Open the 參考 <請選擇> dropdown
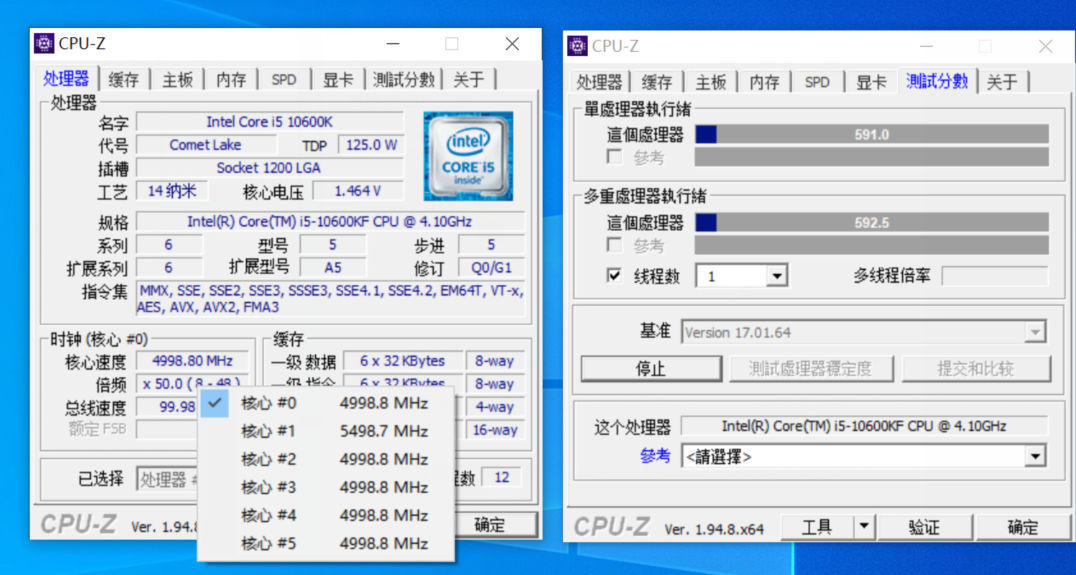The image size is (1076, 575). pyautogui.click(x=1035, y=456)
